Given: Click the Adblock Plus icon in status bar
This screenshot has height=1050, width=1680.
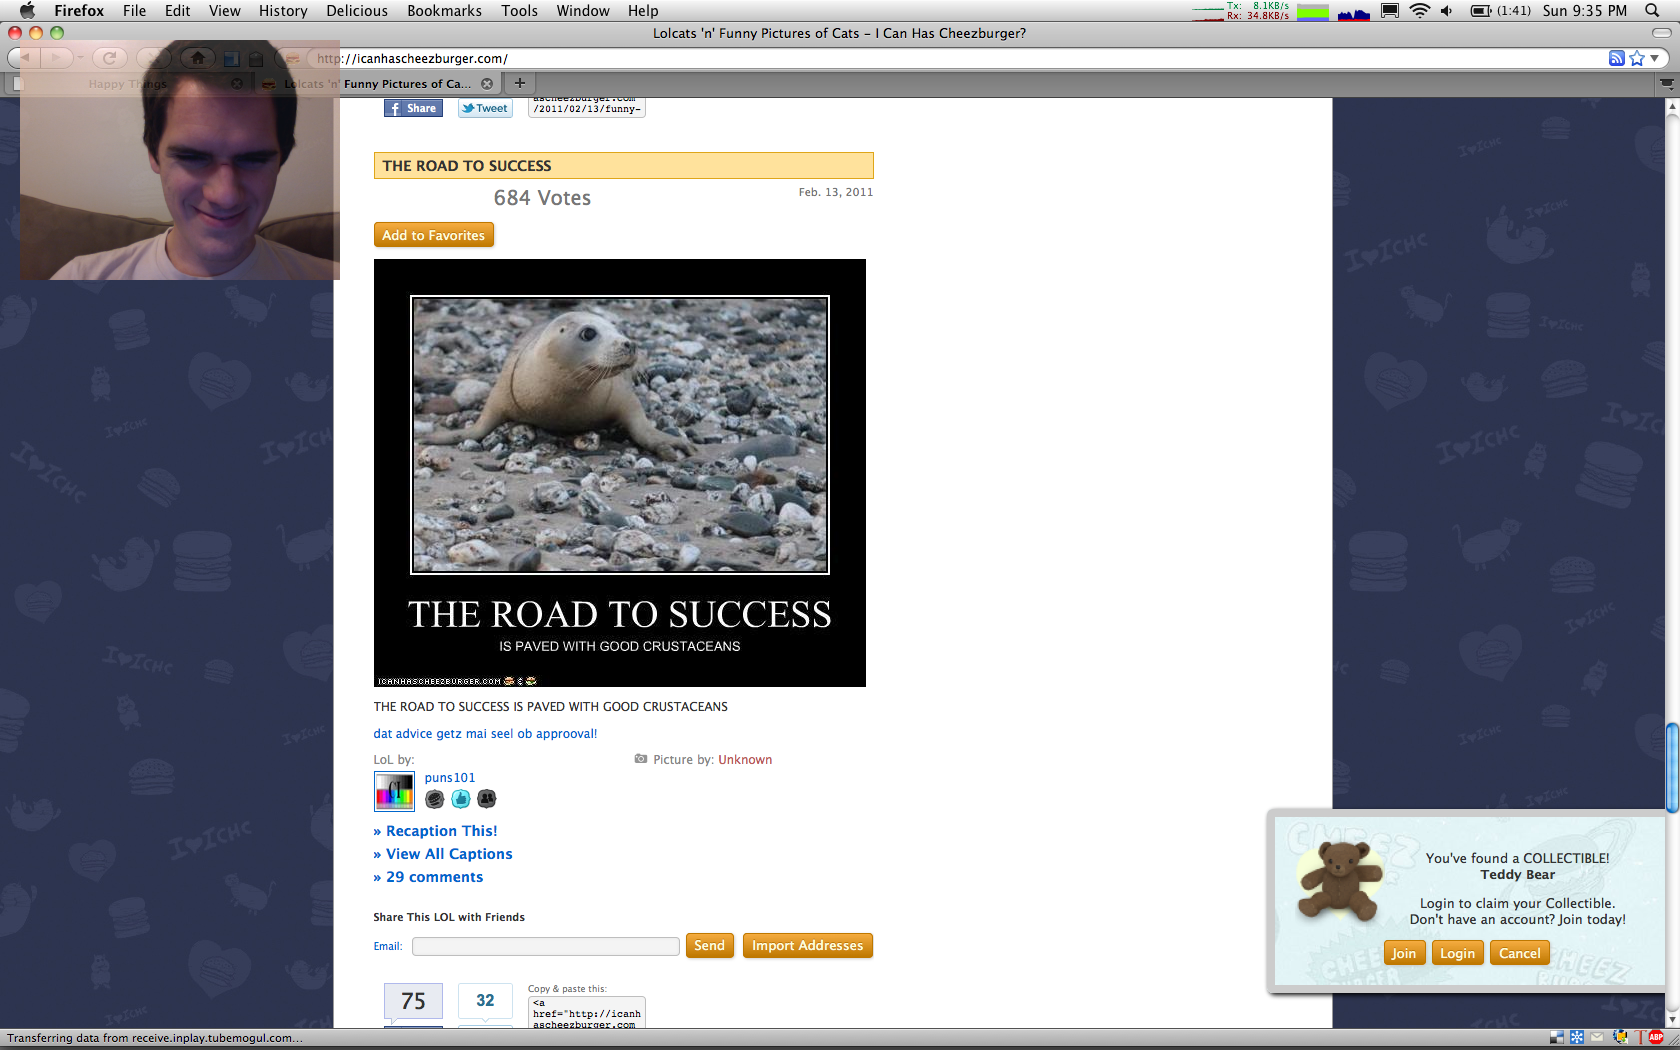Looking at the screenshot, I should (1656, 1037).
